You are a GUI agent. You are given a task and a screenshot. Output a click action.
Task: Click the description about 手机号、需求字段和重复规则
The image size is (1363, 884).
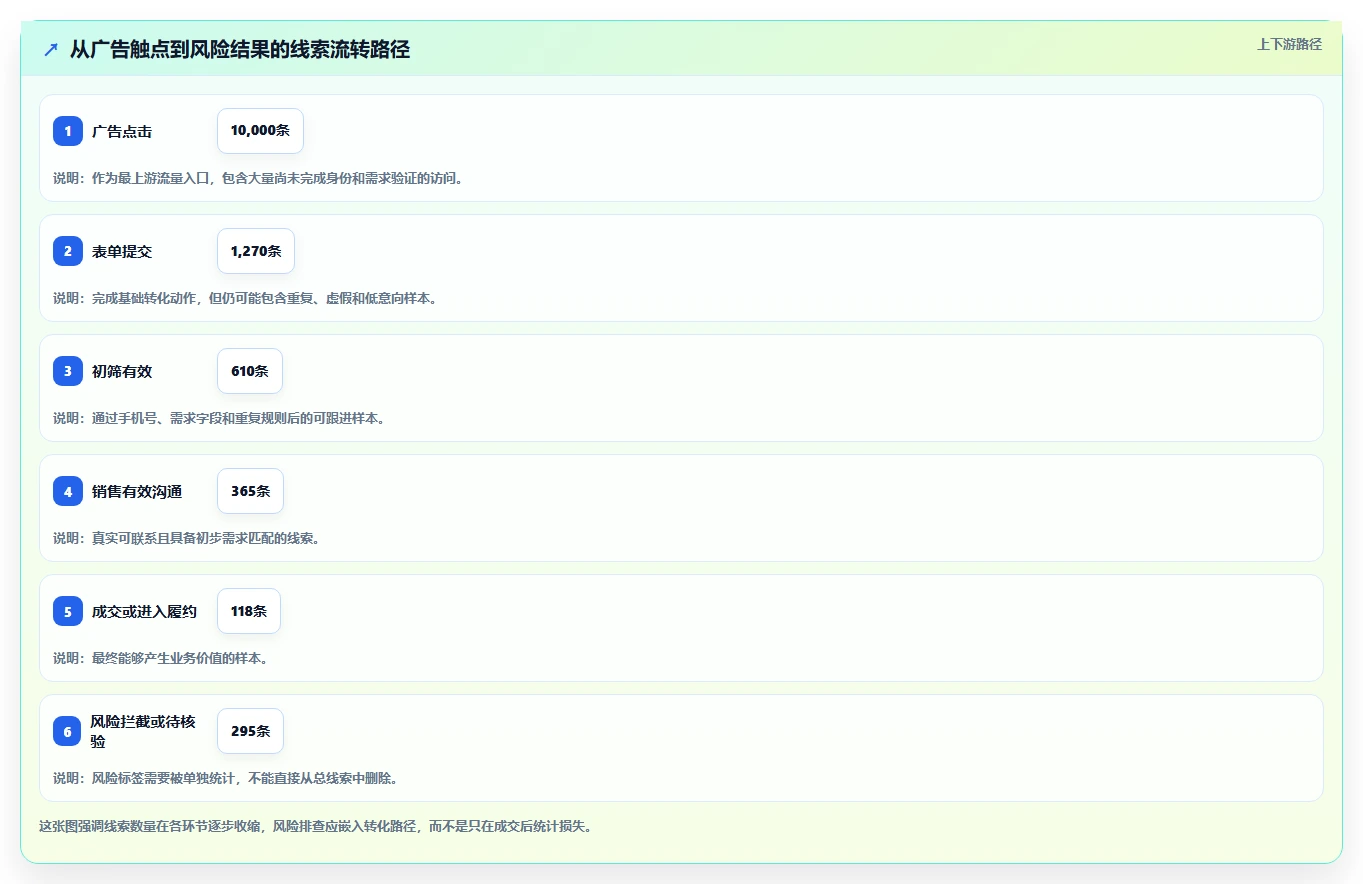point(219,418)
